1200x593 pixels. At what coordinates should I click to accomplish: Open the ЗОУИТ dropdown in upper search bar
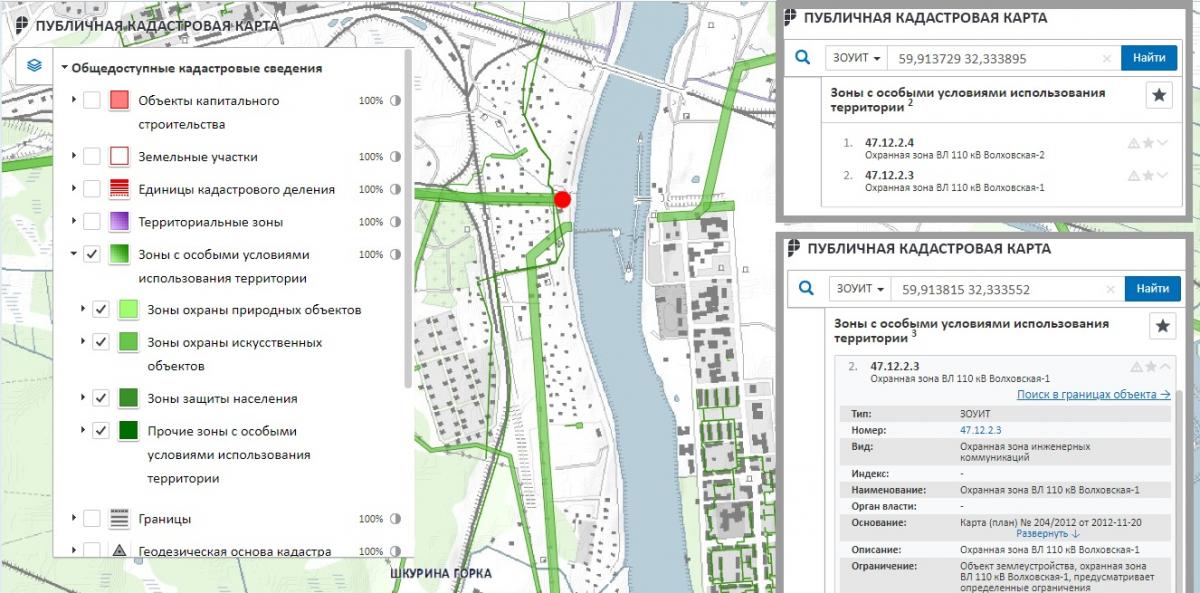[858, 58]
